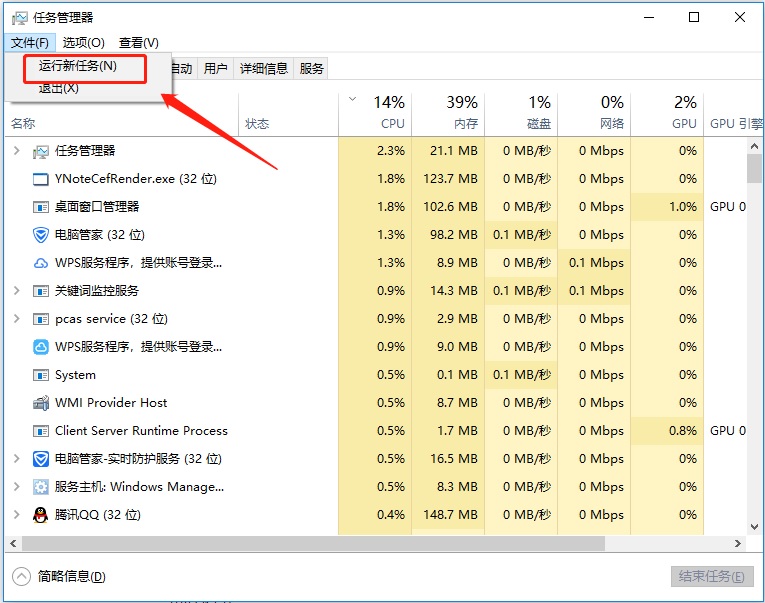Click the YNoteCefRender.exe process icon
This screenshot has width=765, height=603.
(x=41, y=179)
